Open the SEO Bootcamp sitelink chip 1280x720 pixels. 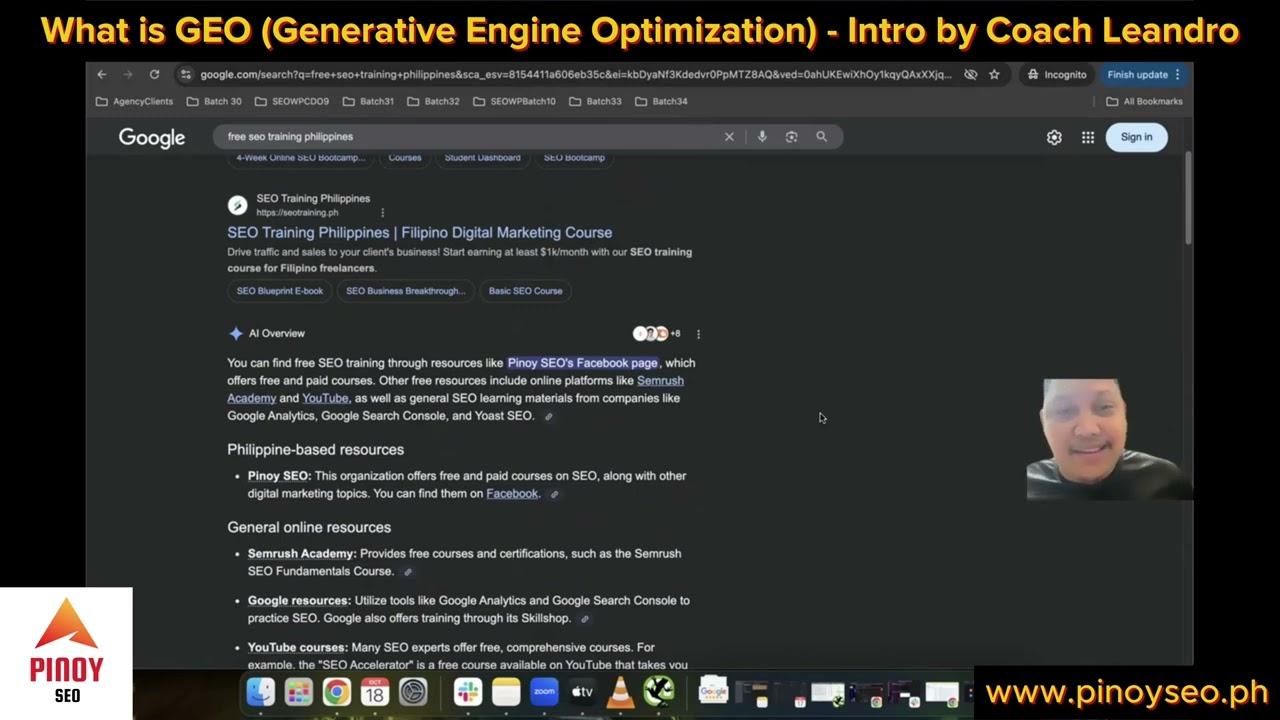click(574, 158)
